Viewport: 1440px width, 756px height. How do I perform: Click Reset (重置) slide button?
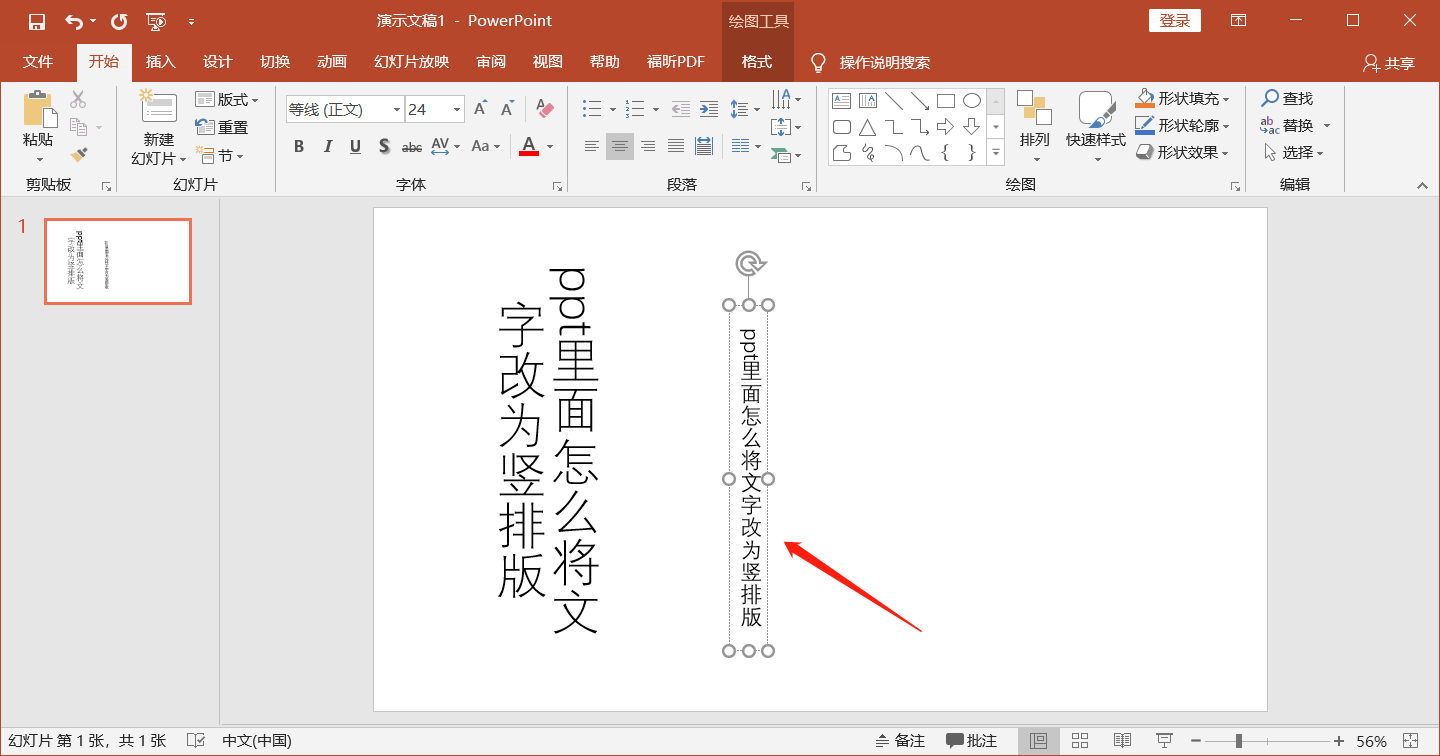222,127
